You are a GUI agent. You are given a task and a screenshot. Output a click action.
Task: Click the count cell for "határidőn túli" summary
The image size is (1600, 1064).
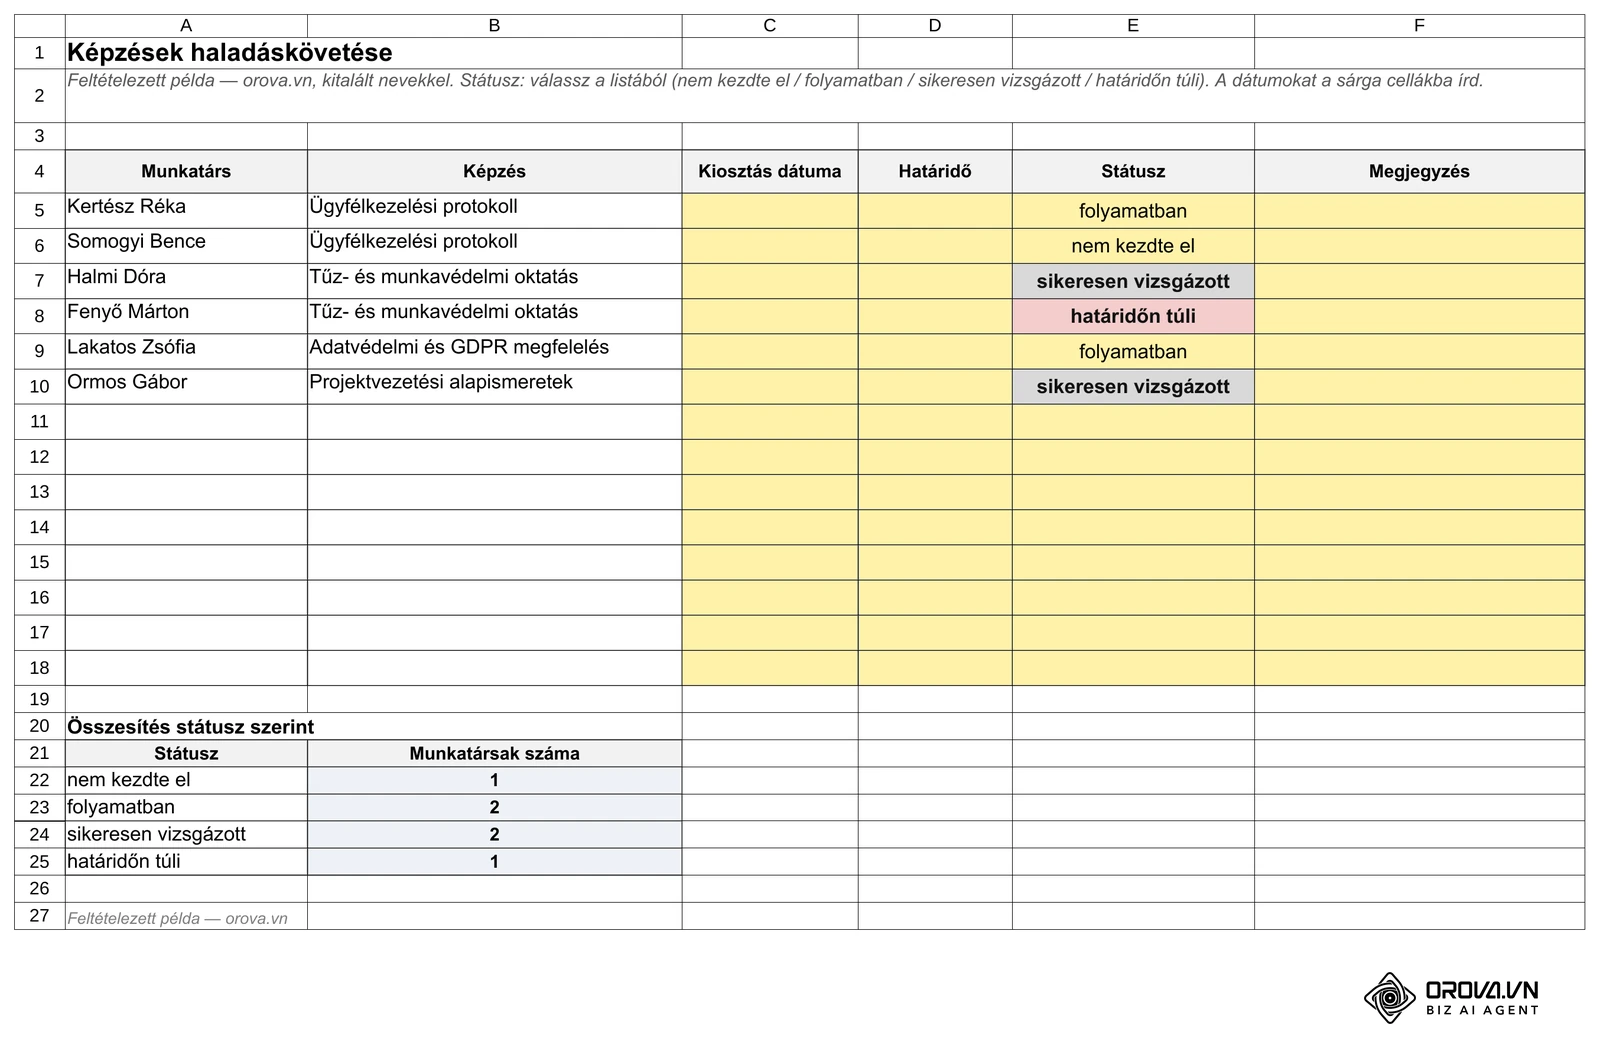point(494,861)
